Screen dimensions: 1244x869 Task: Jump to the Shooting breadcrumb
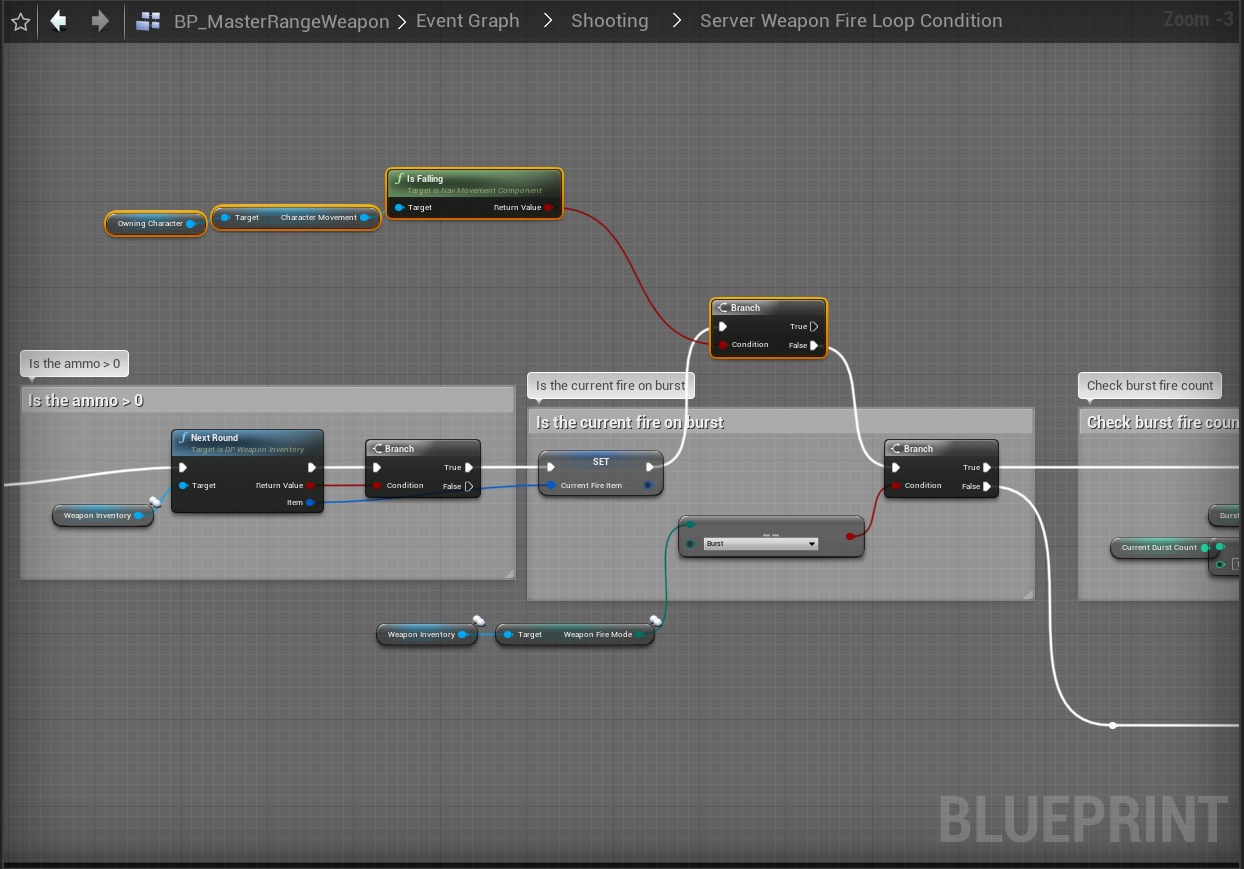tap(609, 21)
